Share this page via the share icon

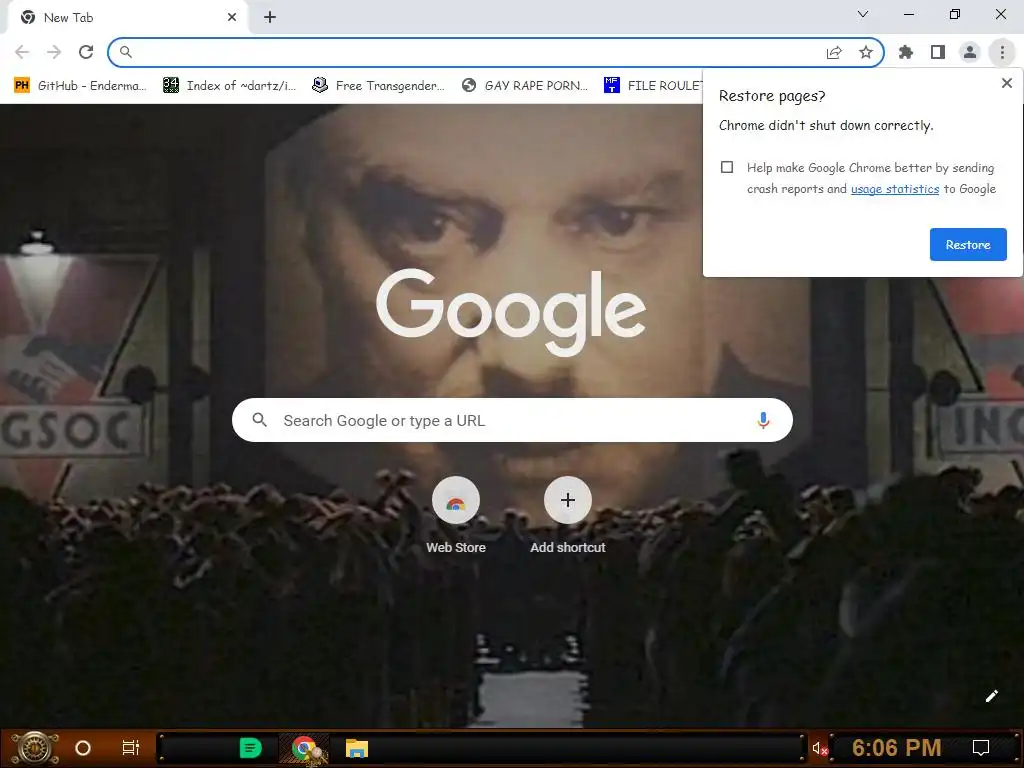[834, 52]
